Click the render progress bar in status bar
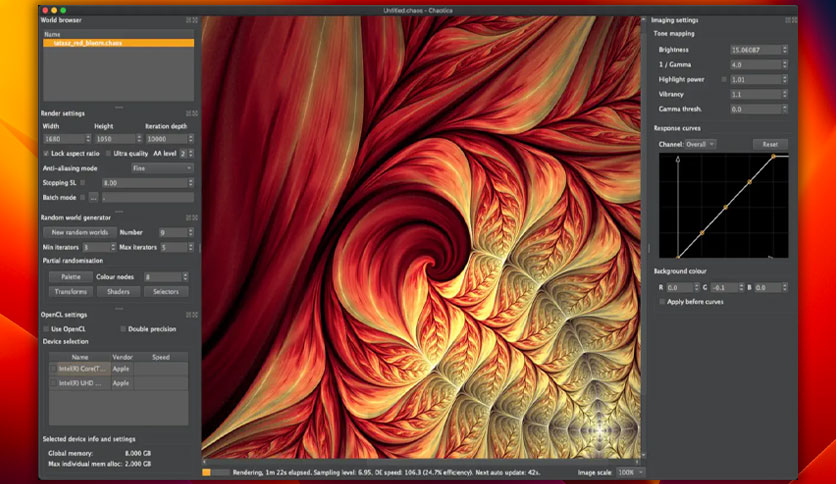The image size is (836, 484). (215, 473)
